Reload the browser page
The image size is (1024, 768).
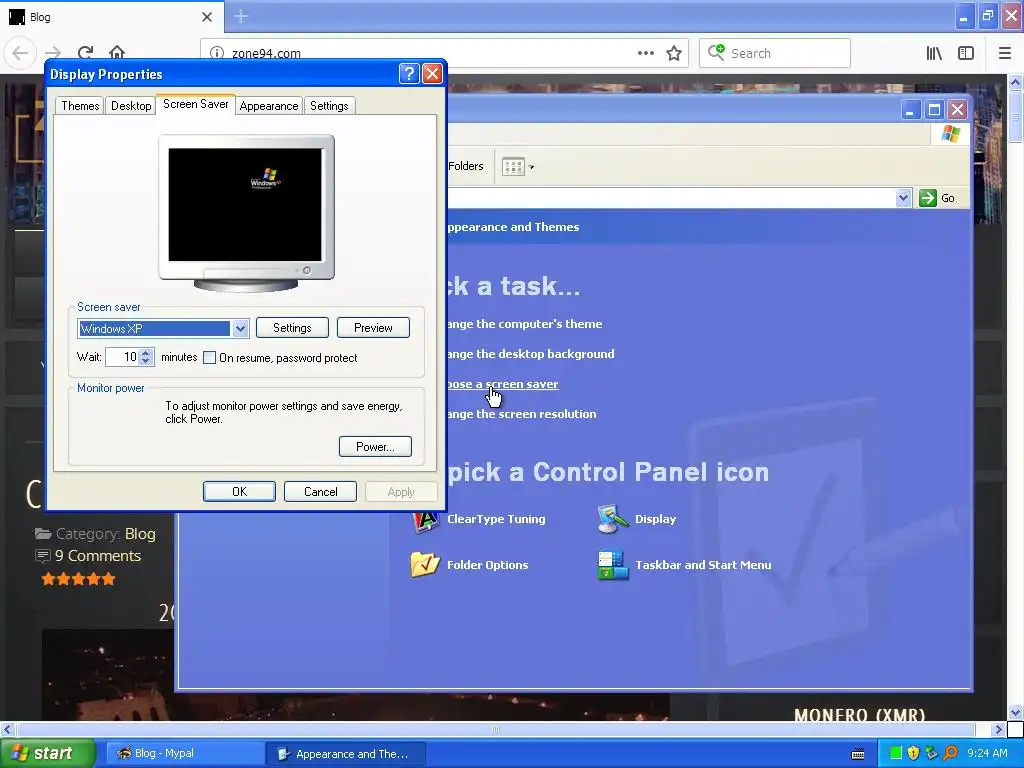(x=86, y=53)
